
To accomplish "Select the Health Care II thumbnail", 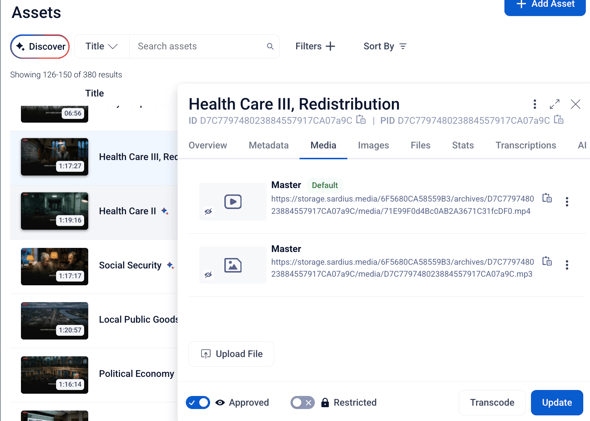I will click(55, 211).
